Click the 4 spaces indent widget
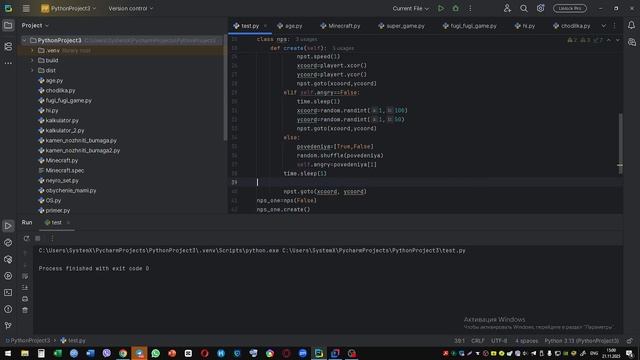 (526, 340)
